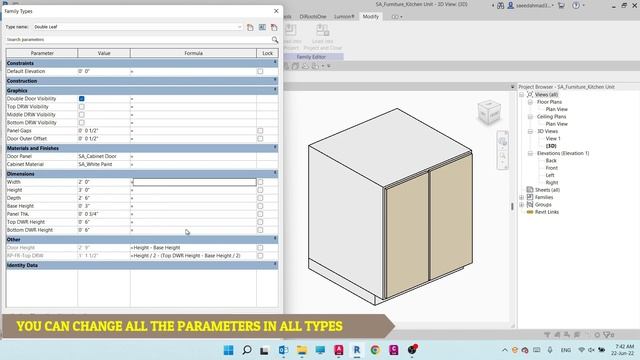
Task: Click the Parameter column header
Action: click(x=42, y=53)
